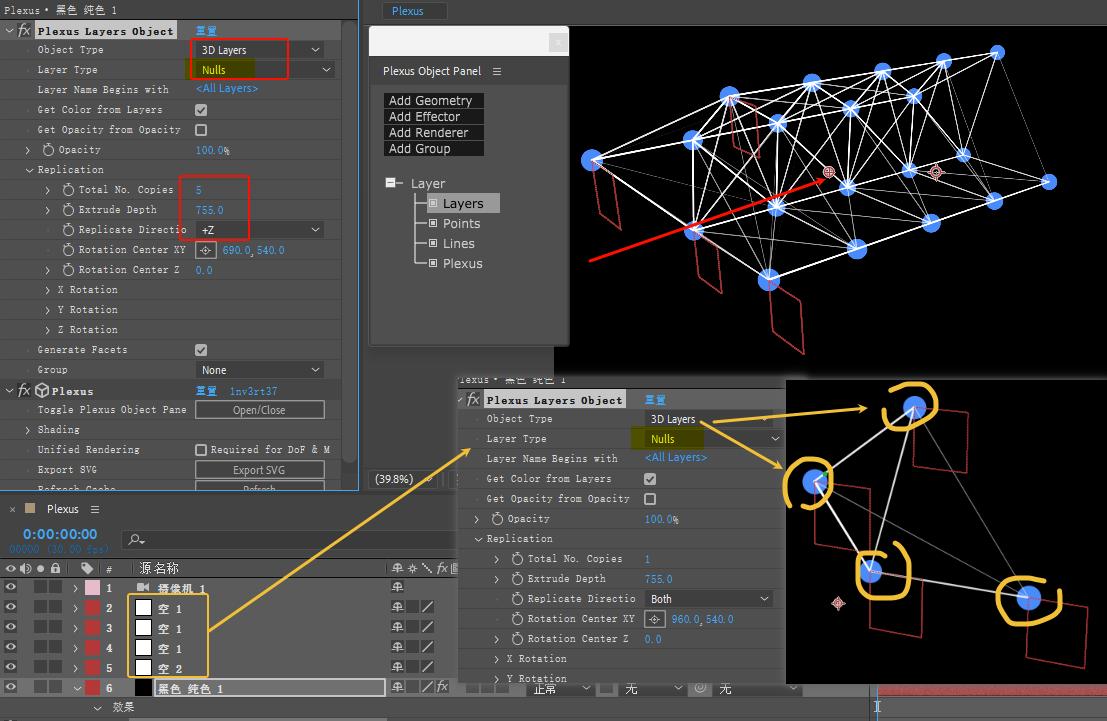Select Layers in the Plexus Object tree

(x=463, y=203)
